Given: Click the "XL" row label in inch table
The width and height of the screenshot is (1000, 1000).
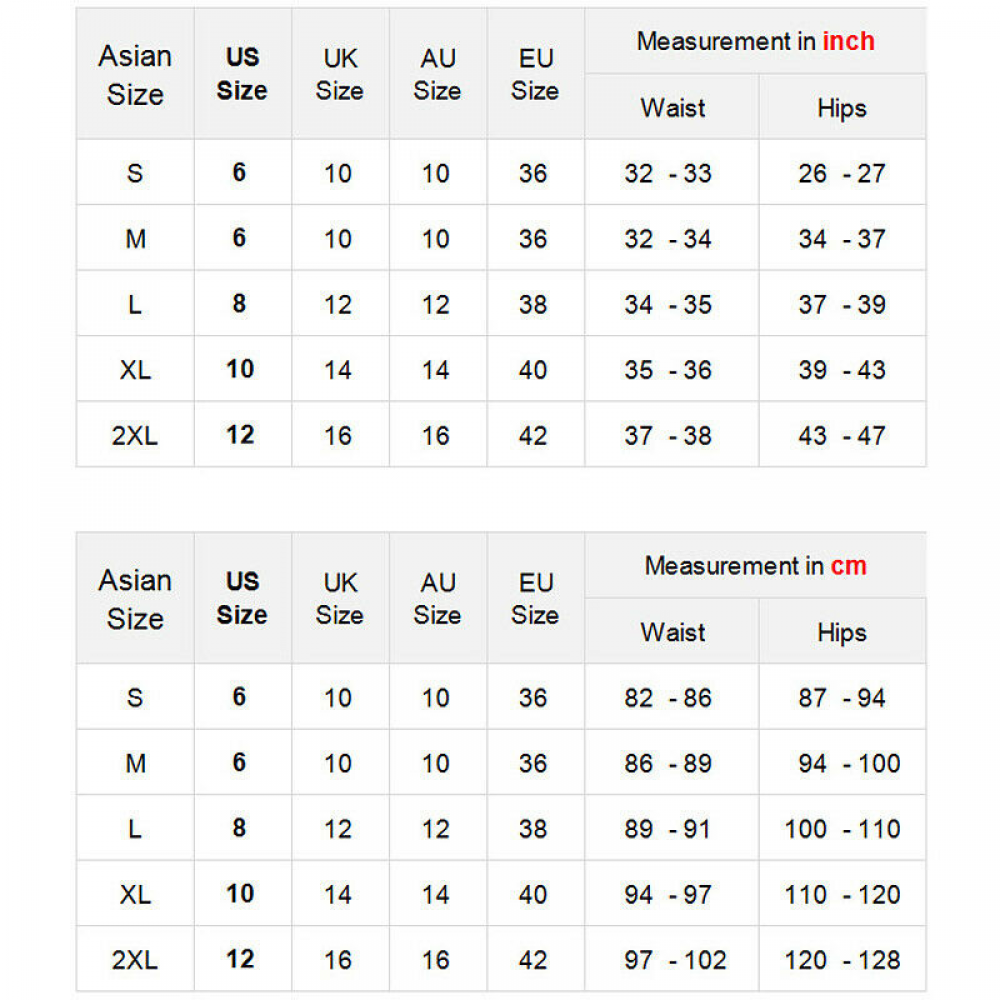Looking at the screenshot, I should click(135, 370).
